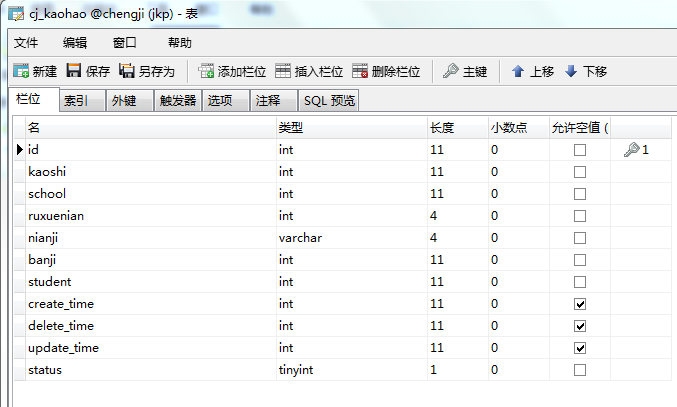
Task: Click the Type (类型) column header
Action: [x=352, y=128]
